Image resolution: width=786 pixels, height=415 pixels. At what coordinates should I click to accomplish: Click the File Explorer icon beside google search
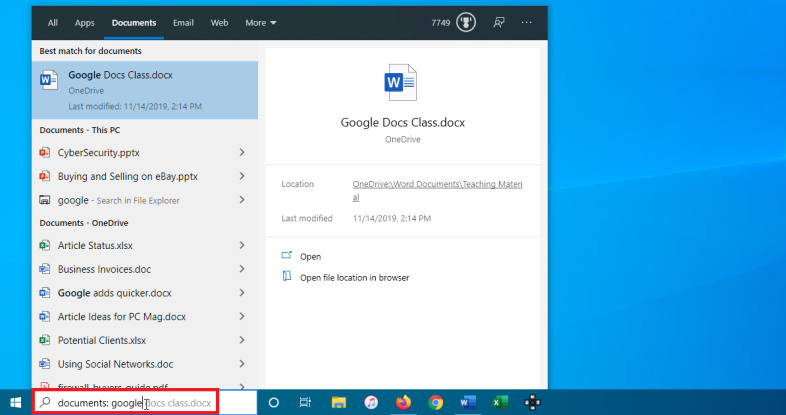tap(45, 200)
